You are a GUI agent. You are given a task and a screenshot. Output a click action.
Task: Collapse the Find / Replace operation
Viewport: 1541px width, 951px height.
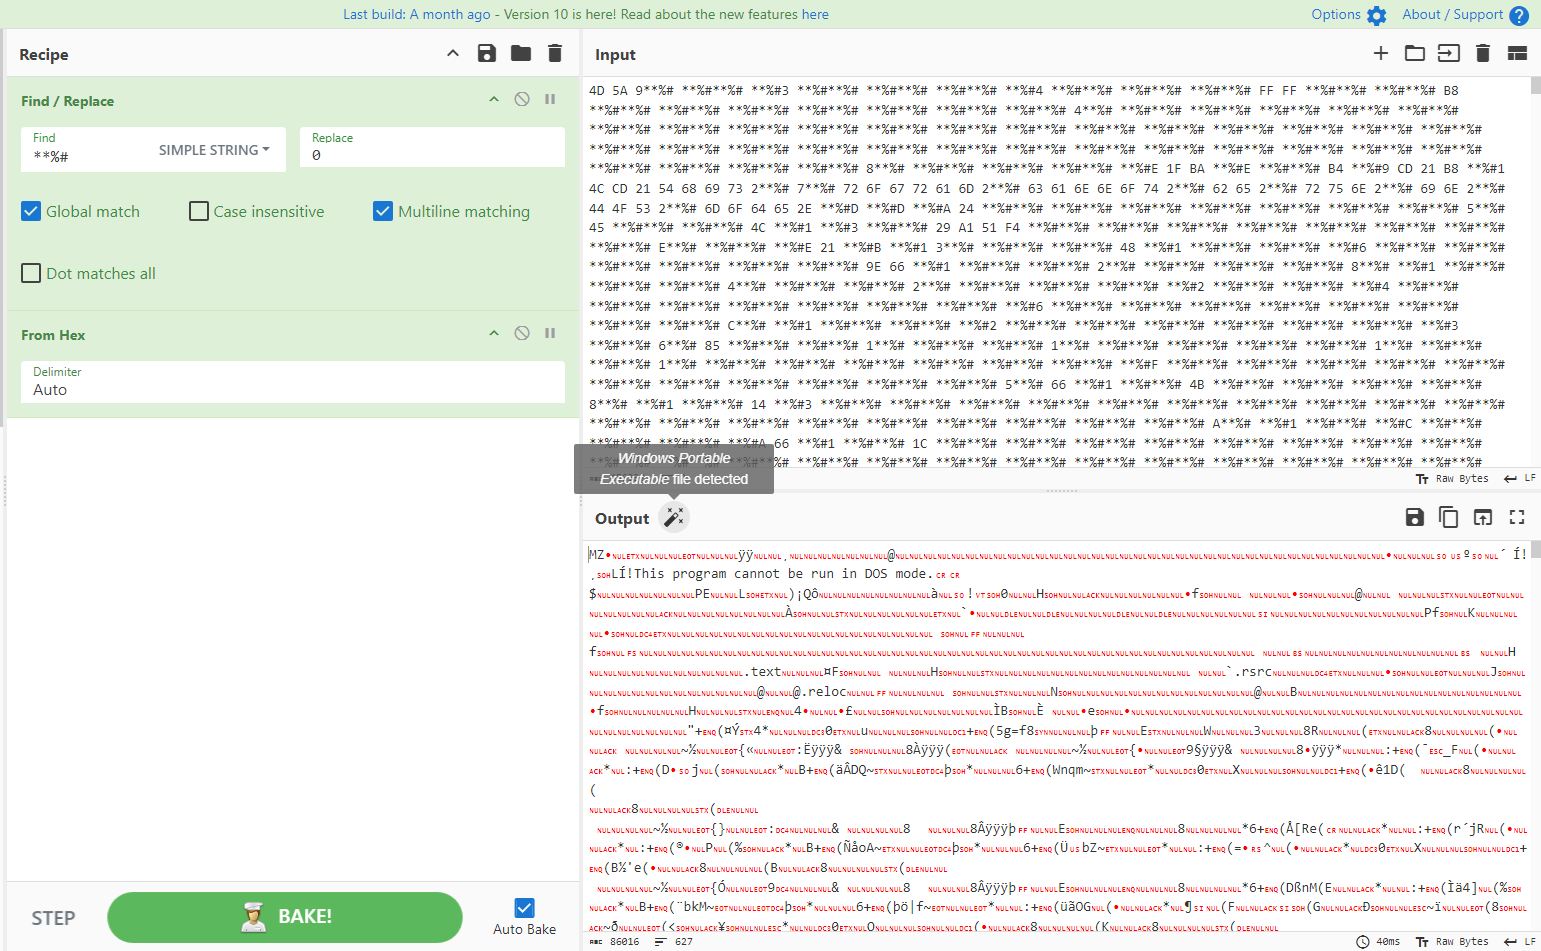click(494, 99)
